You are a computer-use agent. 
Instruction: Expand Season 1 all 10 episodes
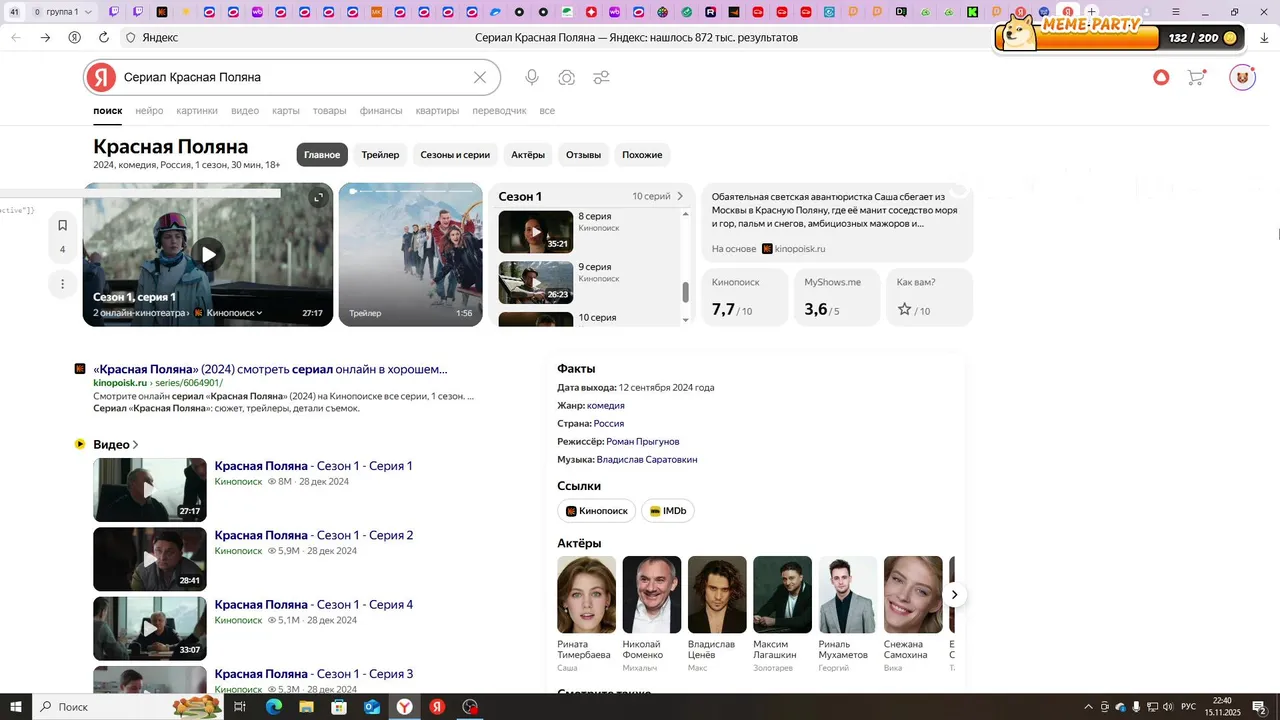pos(658,196)
